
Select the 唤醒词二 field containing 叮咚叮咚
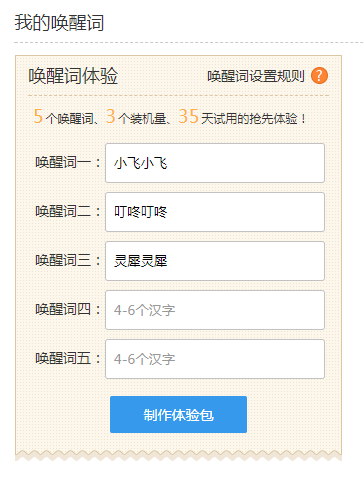(215, 212)
